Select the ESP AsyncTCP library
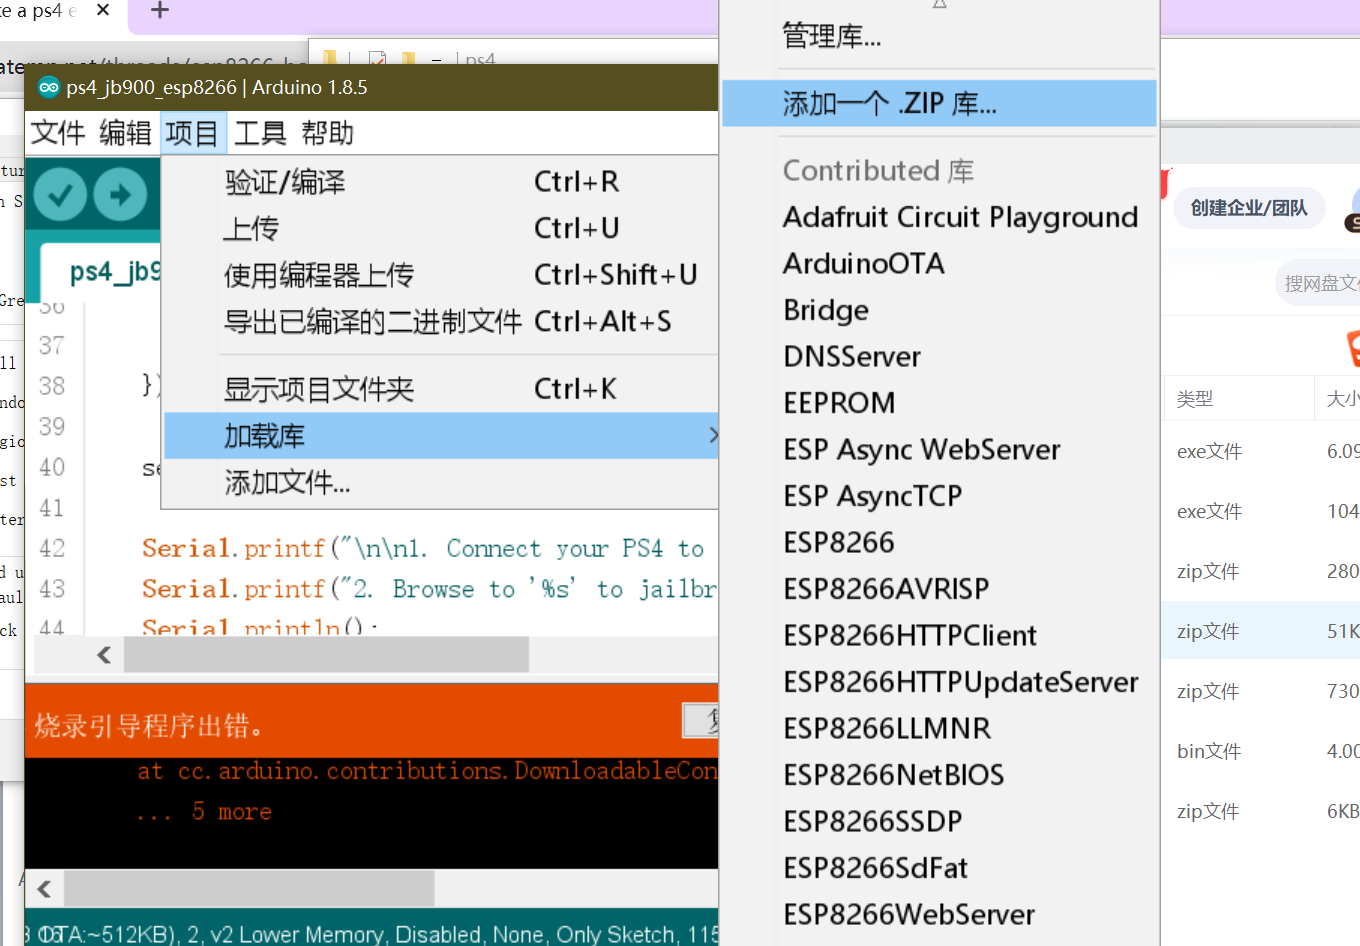 pos(939,496)
